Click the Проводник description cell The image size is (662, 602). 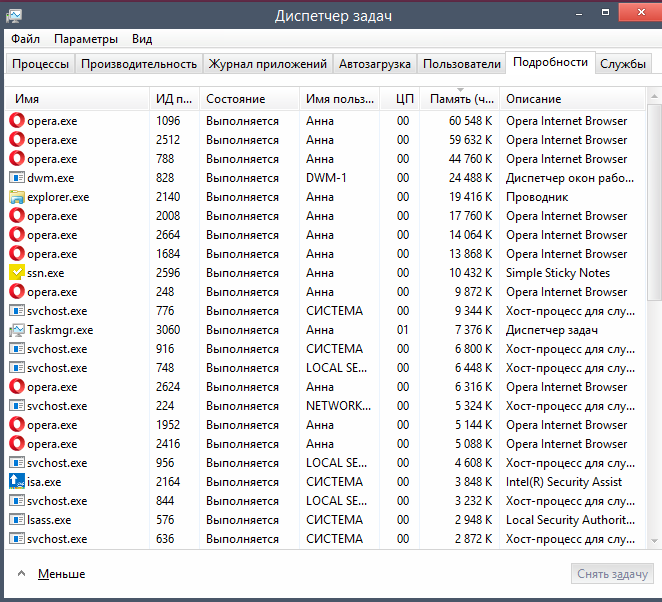click(537, 197)
